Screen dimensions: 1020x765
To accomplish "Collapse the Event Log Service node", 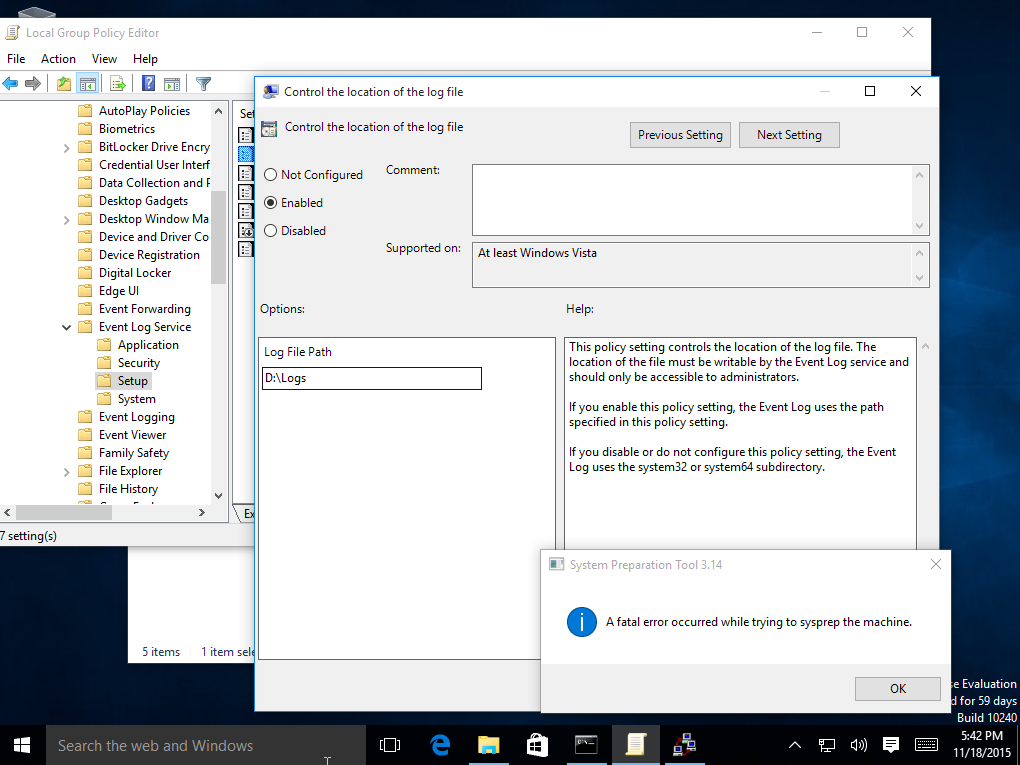I will [66, 327].
